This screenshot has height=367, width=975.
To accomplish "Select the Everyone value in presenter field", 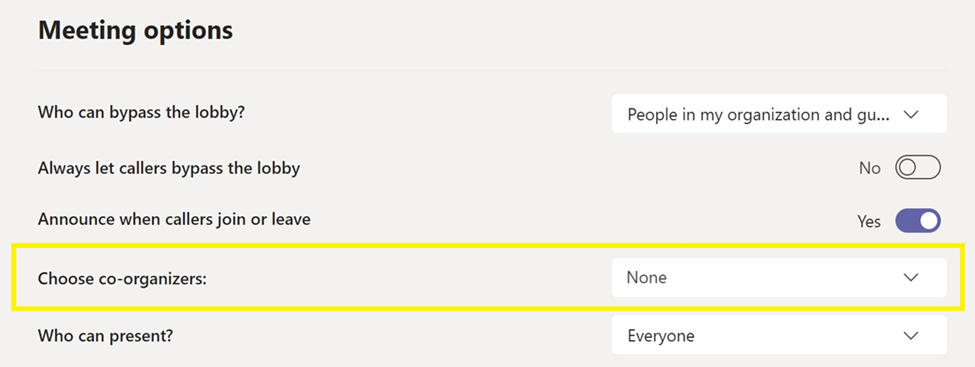I will click(661, 336).
